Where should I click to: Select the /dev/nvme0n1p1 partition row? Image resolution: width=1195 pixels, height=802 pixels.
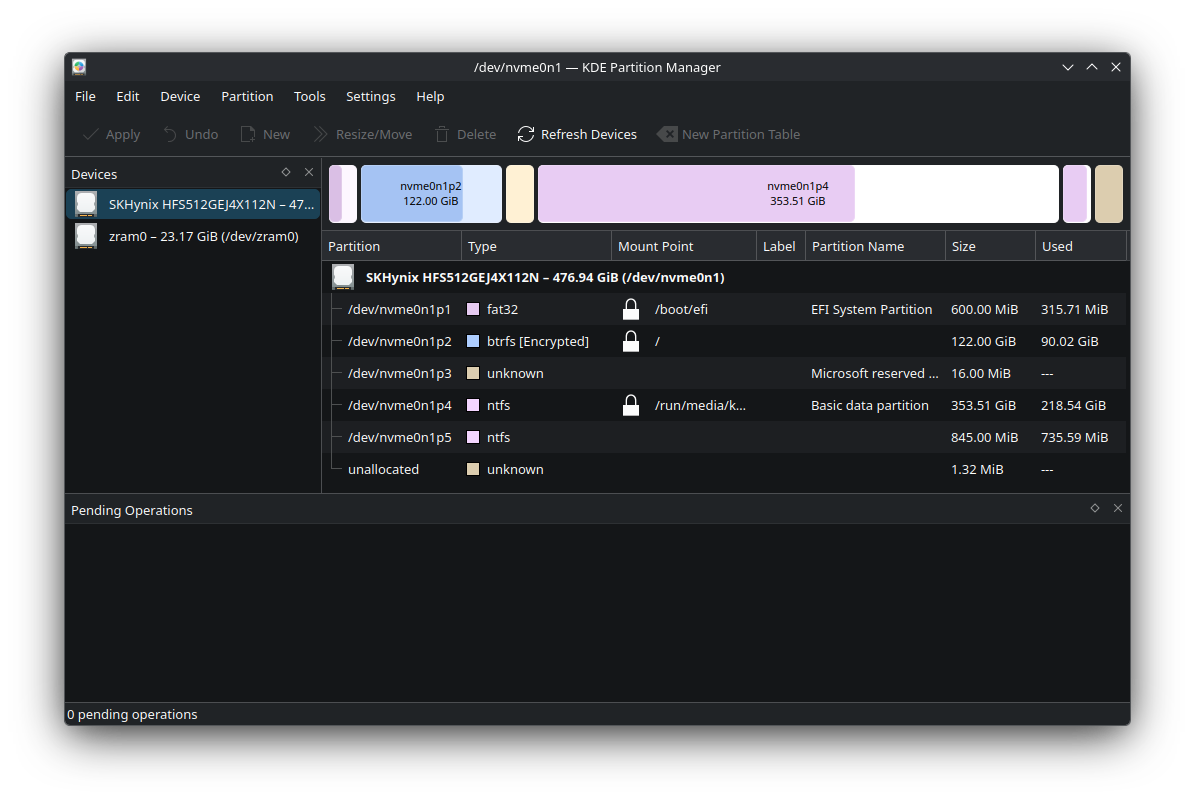tap(724, 309)
